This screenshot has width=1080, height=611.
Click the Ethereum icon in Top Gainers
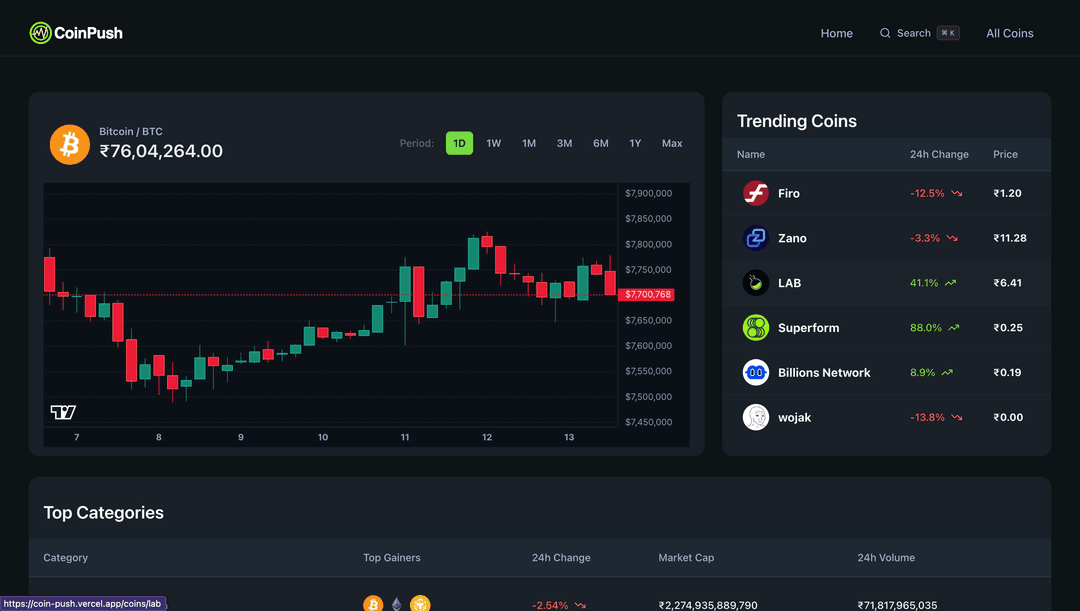(x=396, y=604)
